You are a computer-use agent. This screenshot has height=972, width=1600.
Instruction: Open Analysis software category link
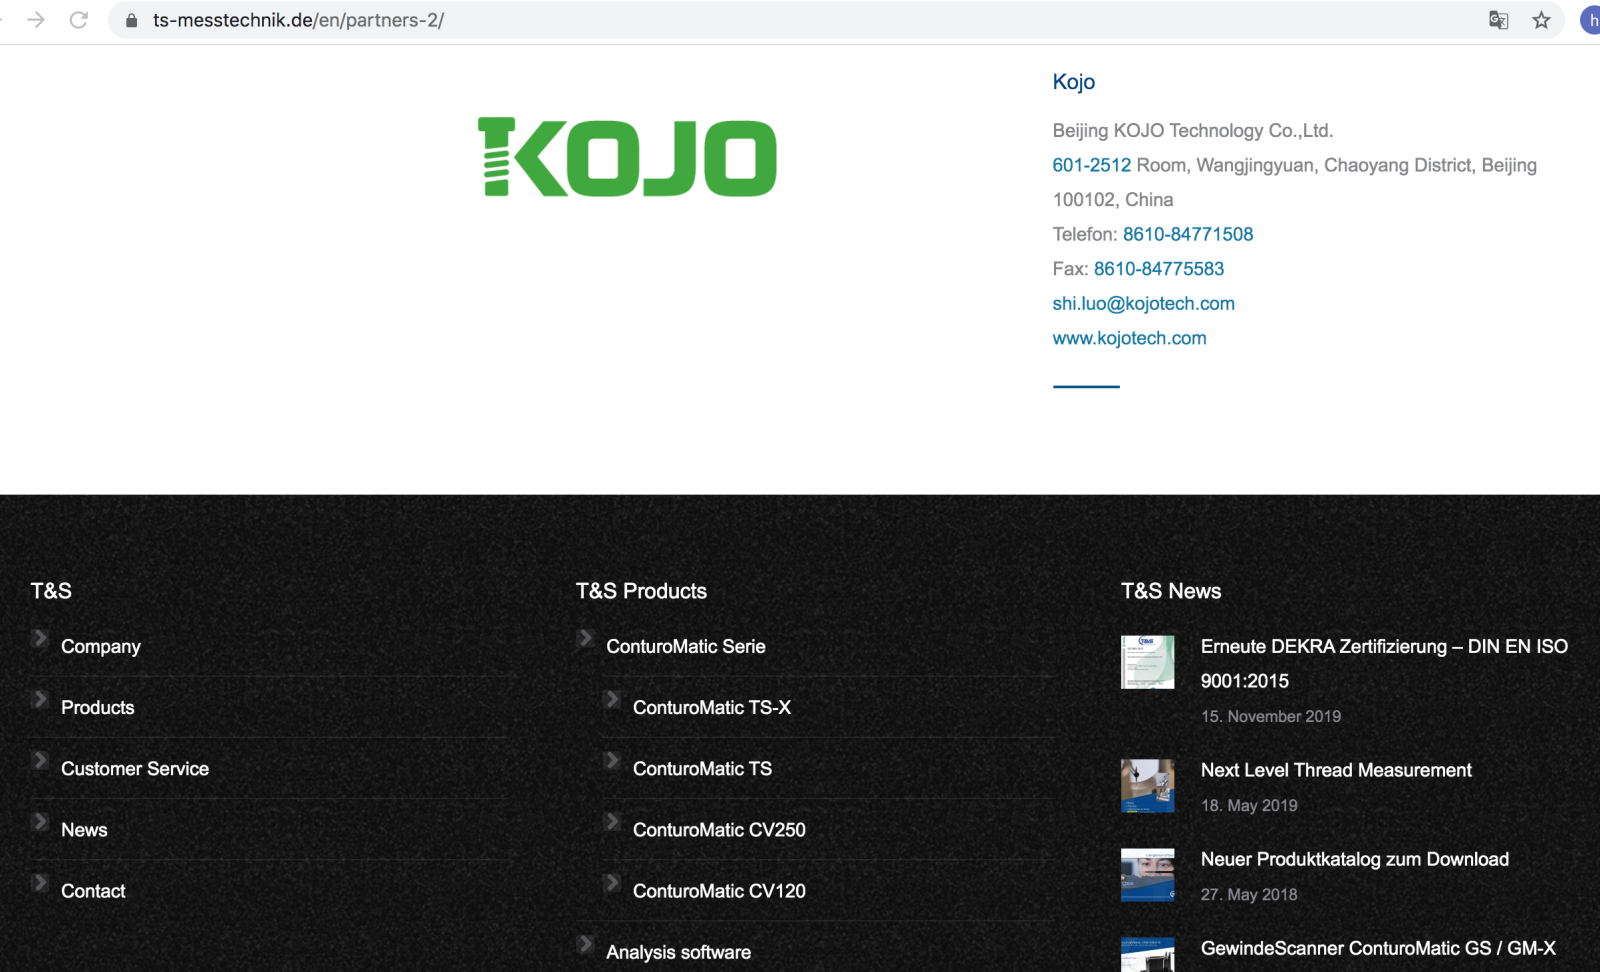(x=678, y=952)
